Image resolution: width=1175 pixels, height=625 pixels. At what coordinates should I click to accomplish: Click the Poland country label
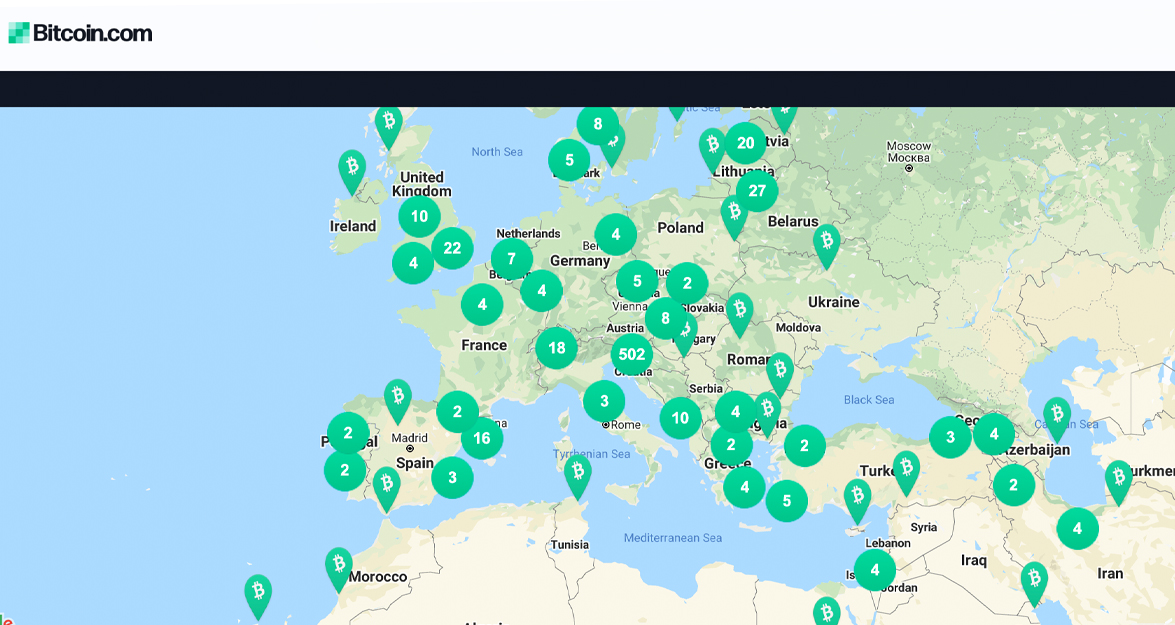point(680,228)
